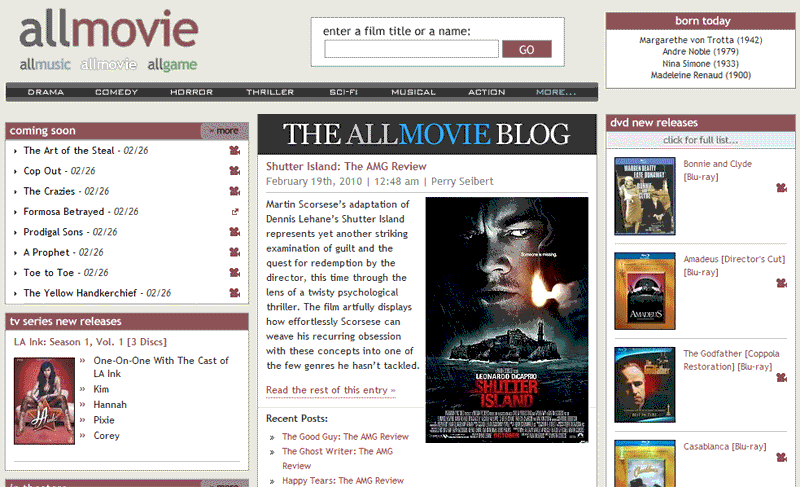The image size is (800, 487).
Task: Click Madeleine Renaud in born today
Action: pyautogui.click(x=701, y=75)
